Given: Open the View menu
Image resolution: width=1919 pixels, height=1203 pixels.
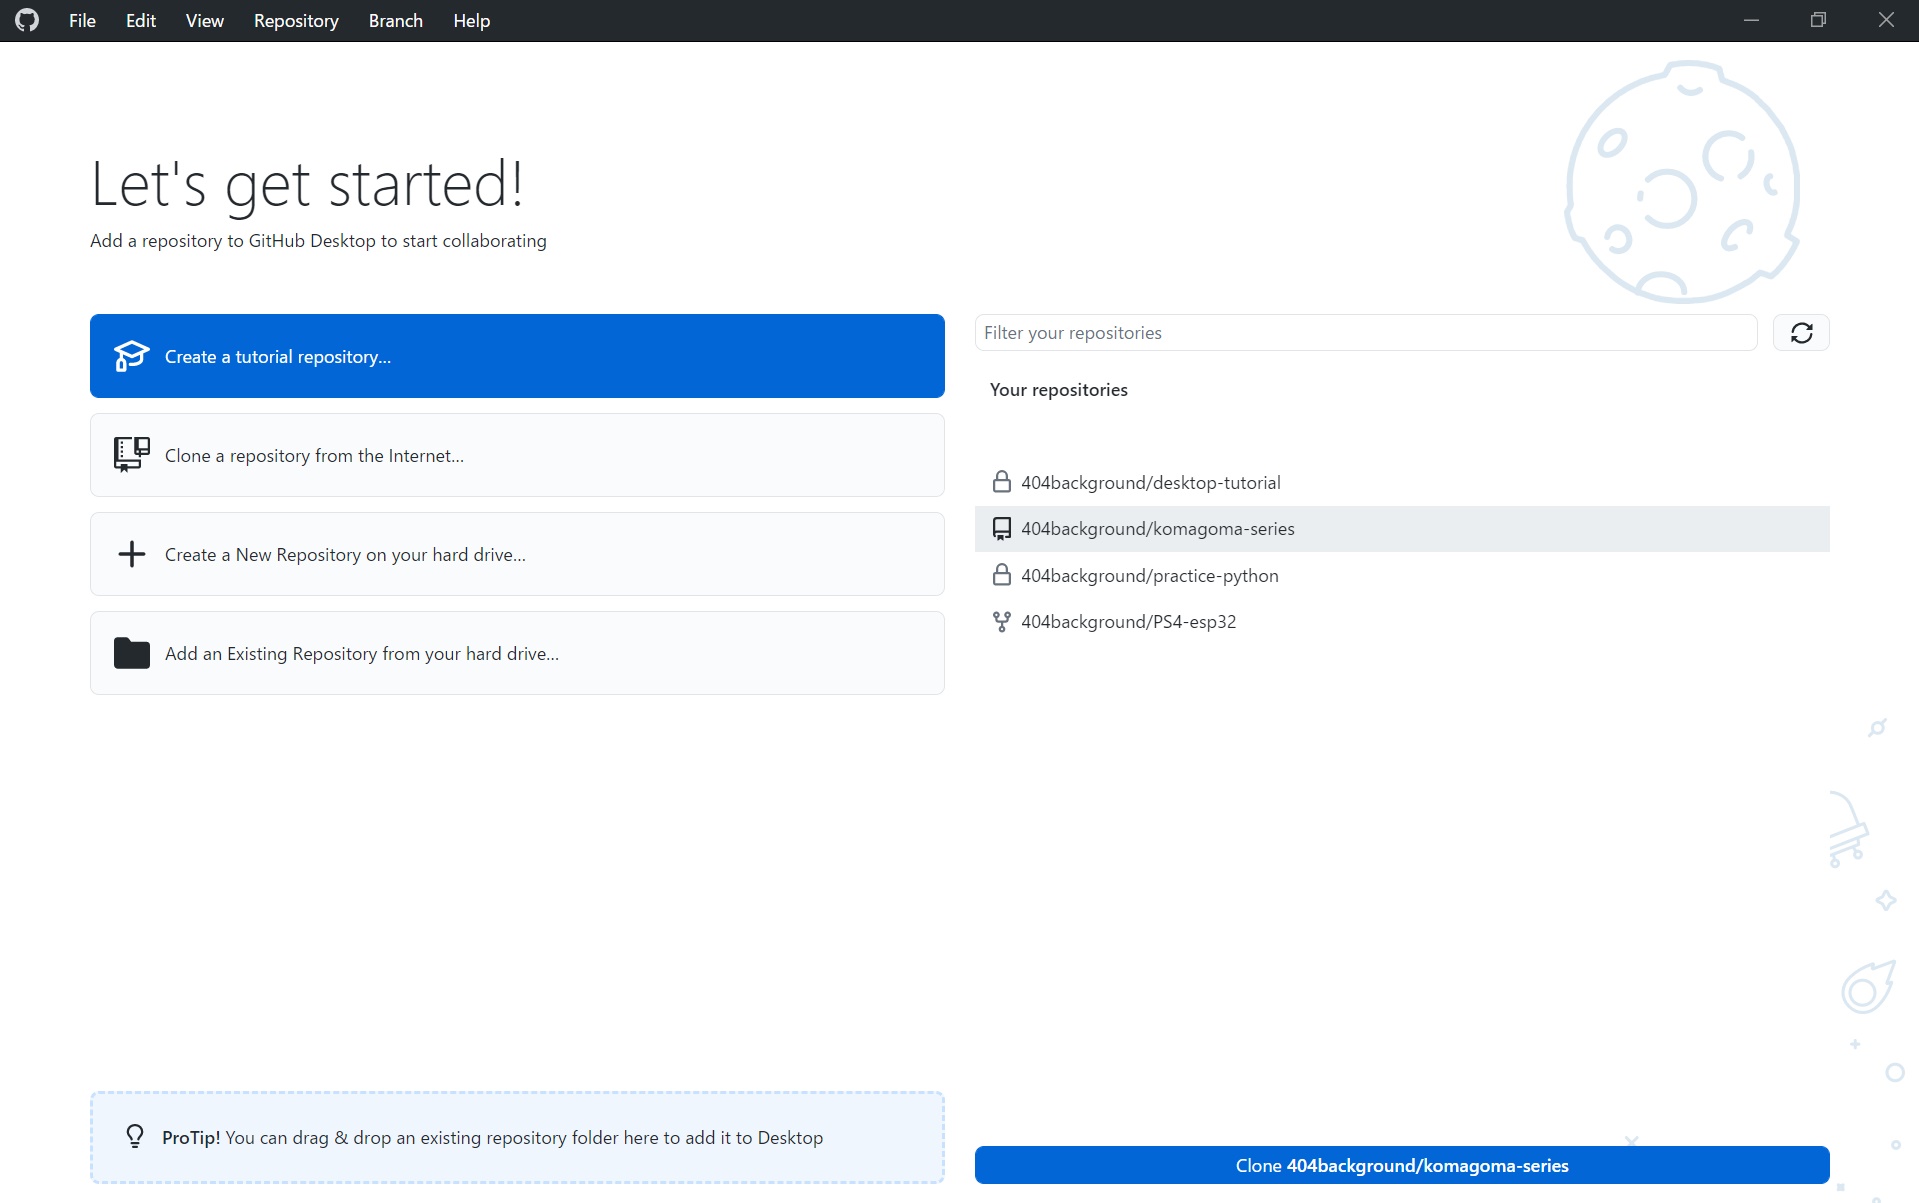Looking at the screenshot, I should point(204,20).
